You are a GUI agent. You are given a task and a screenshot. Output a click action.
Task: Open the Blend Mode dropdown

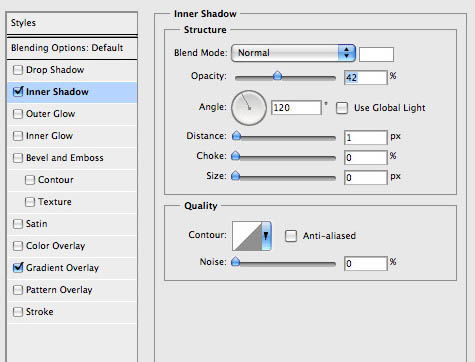(293, 53)
